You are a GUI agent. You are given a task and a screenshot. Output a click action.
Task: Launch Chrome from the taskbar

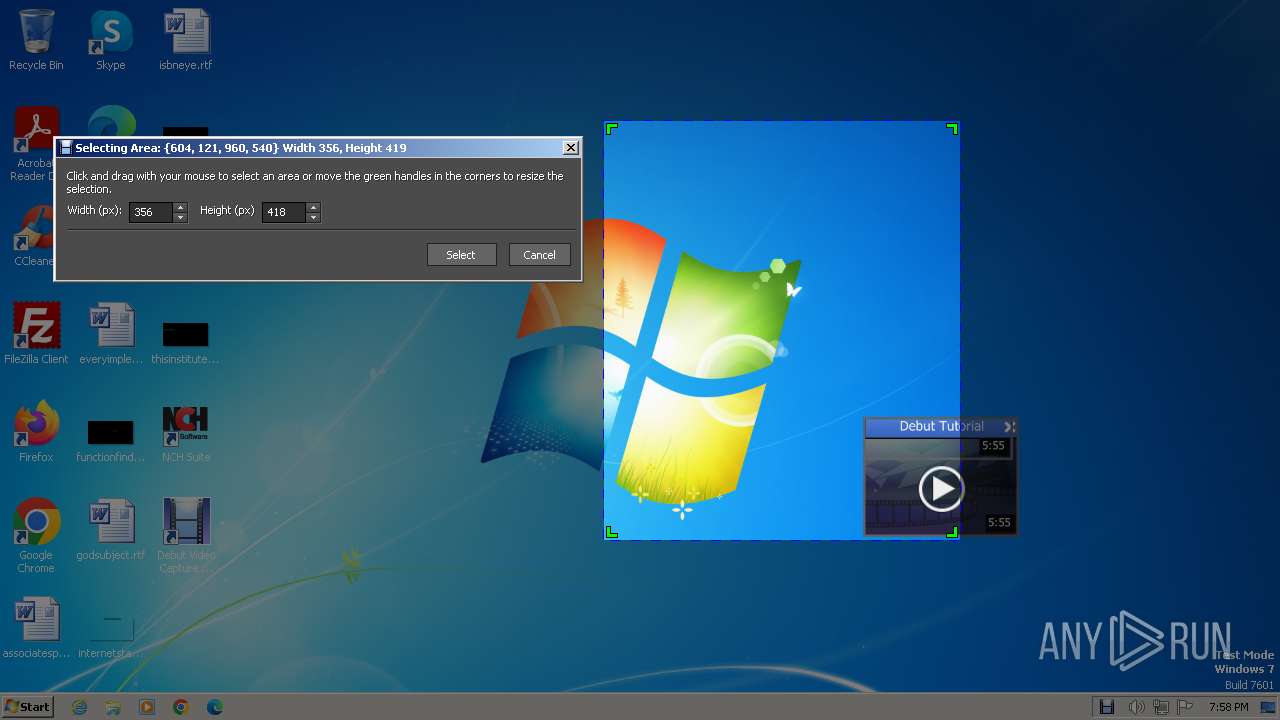181,707
